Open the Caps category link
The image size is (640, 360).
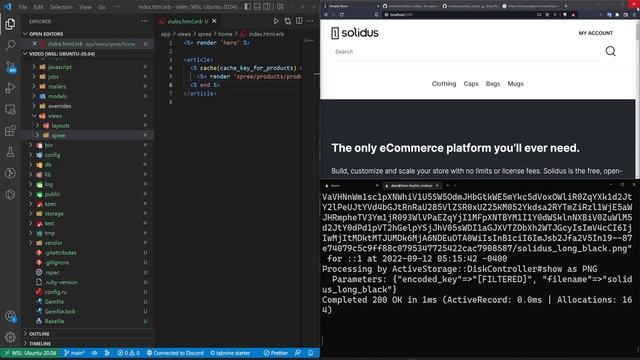(471, 84)
